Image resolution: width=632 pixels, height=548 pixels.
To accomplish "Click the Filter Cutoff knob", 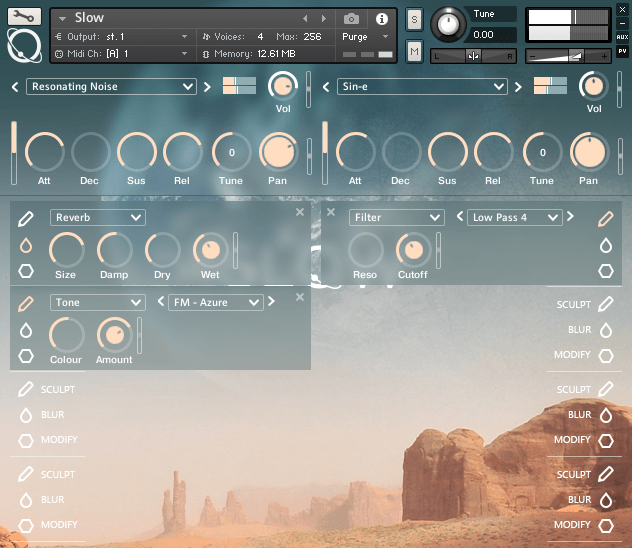I will point(413,250).
